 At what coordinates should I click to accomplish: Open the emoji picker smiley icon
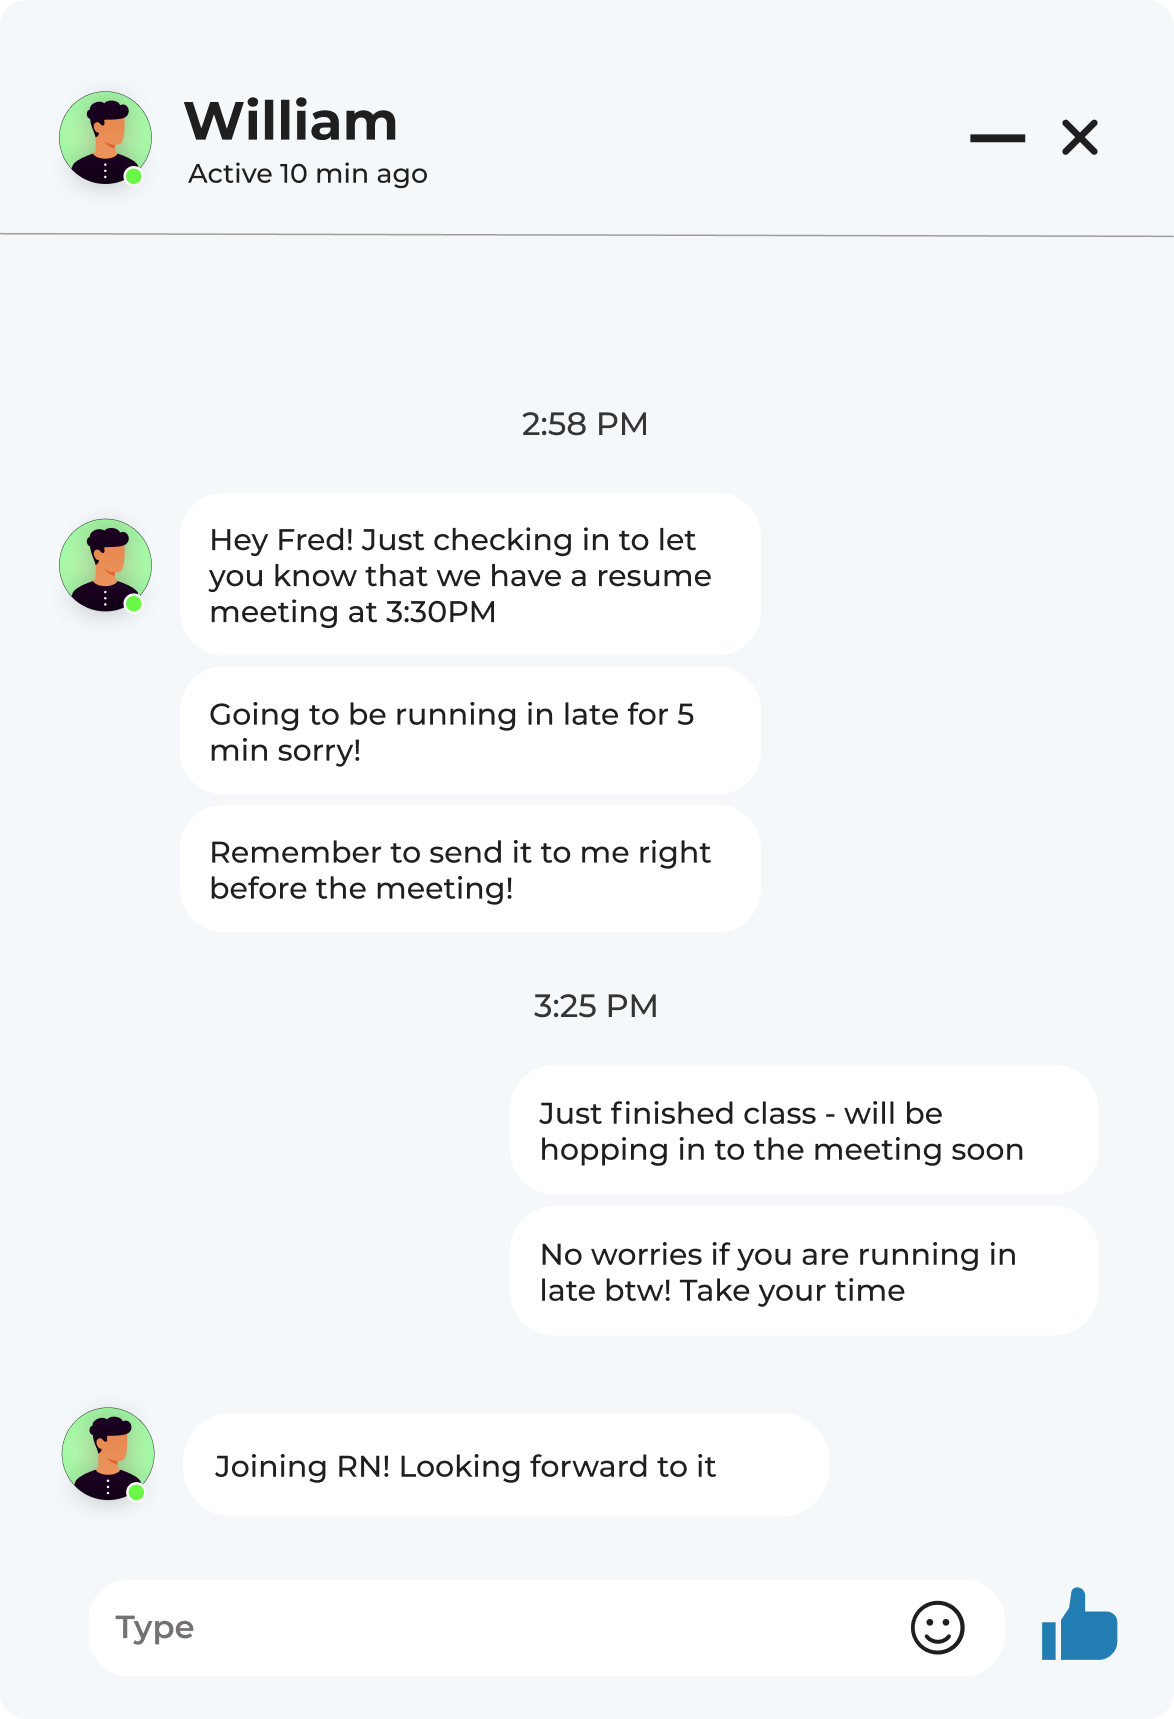click(937, 1627)
